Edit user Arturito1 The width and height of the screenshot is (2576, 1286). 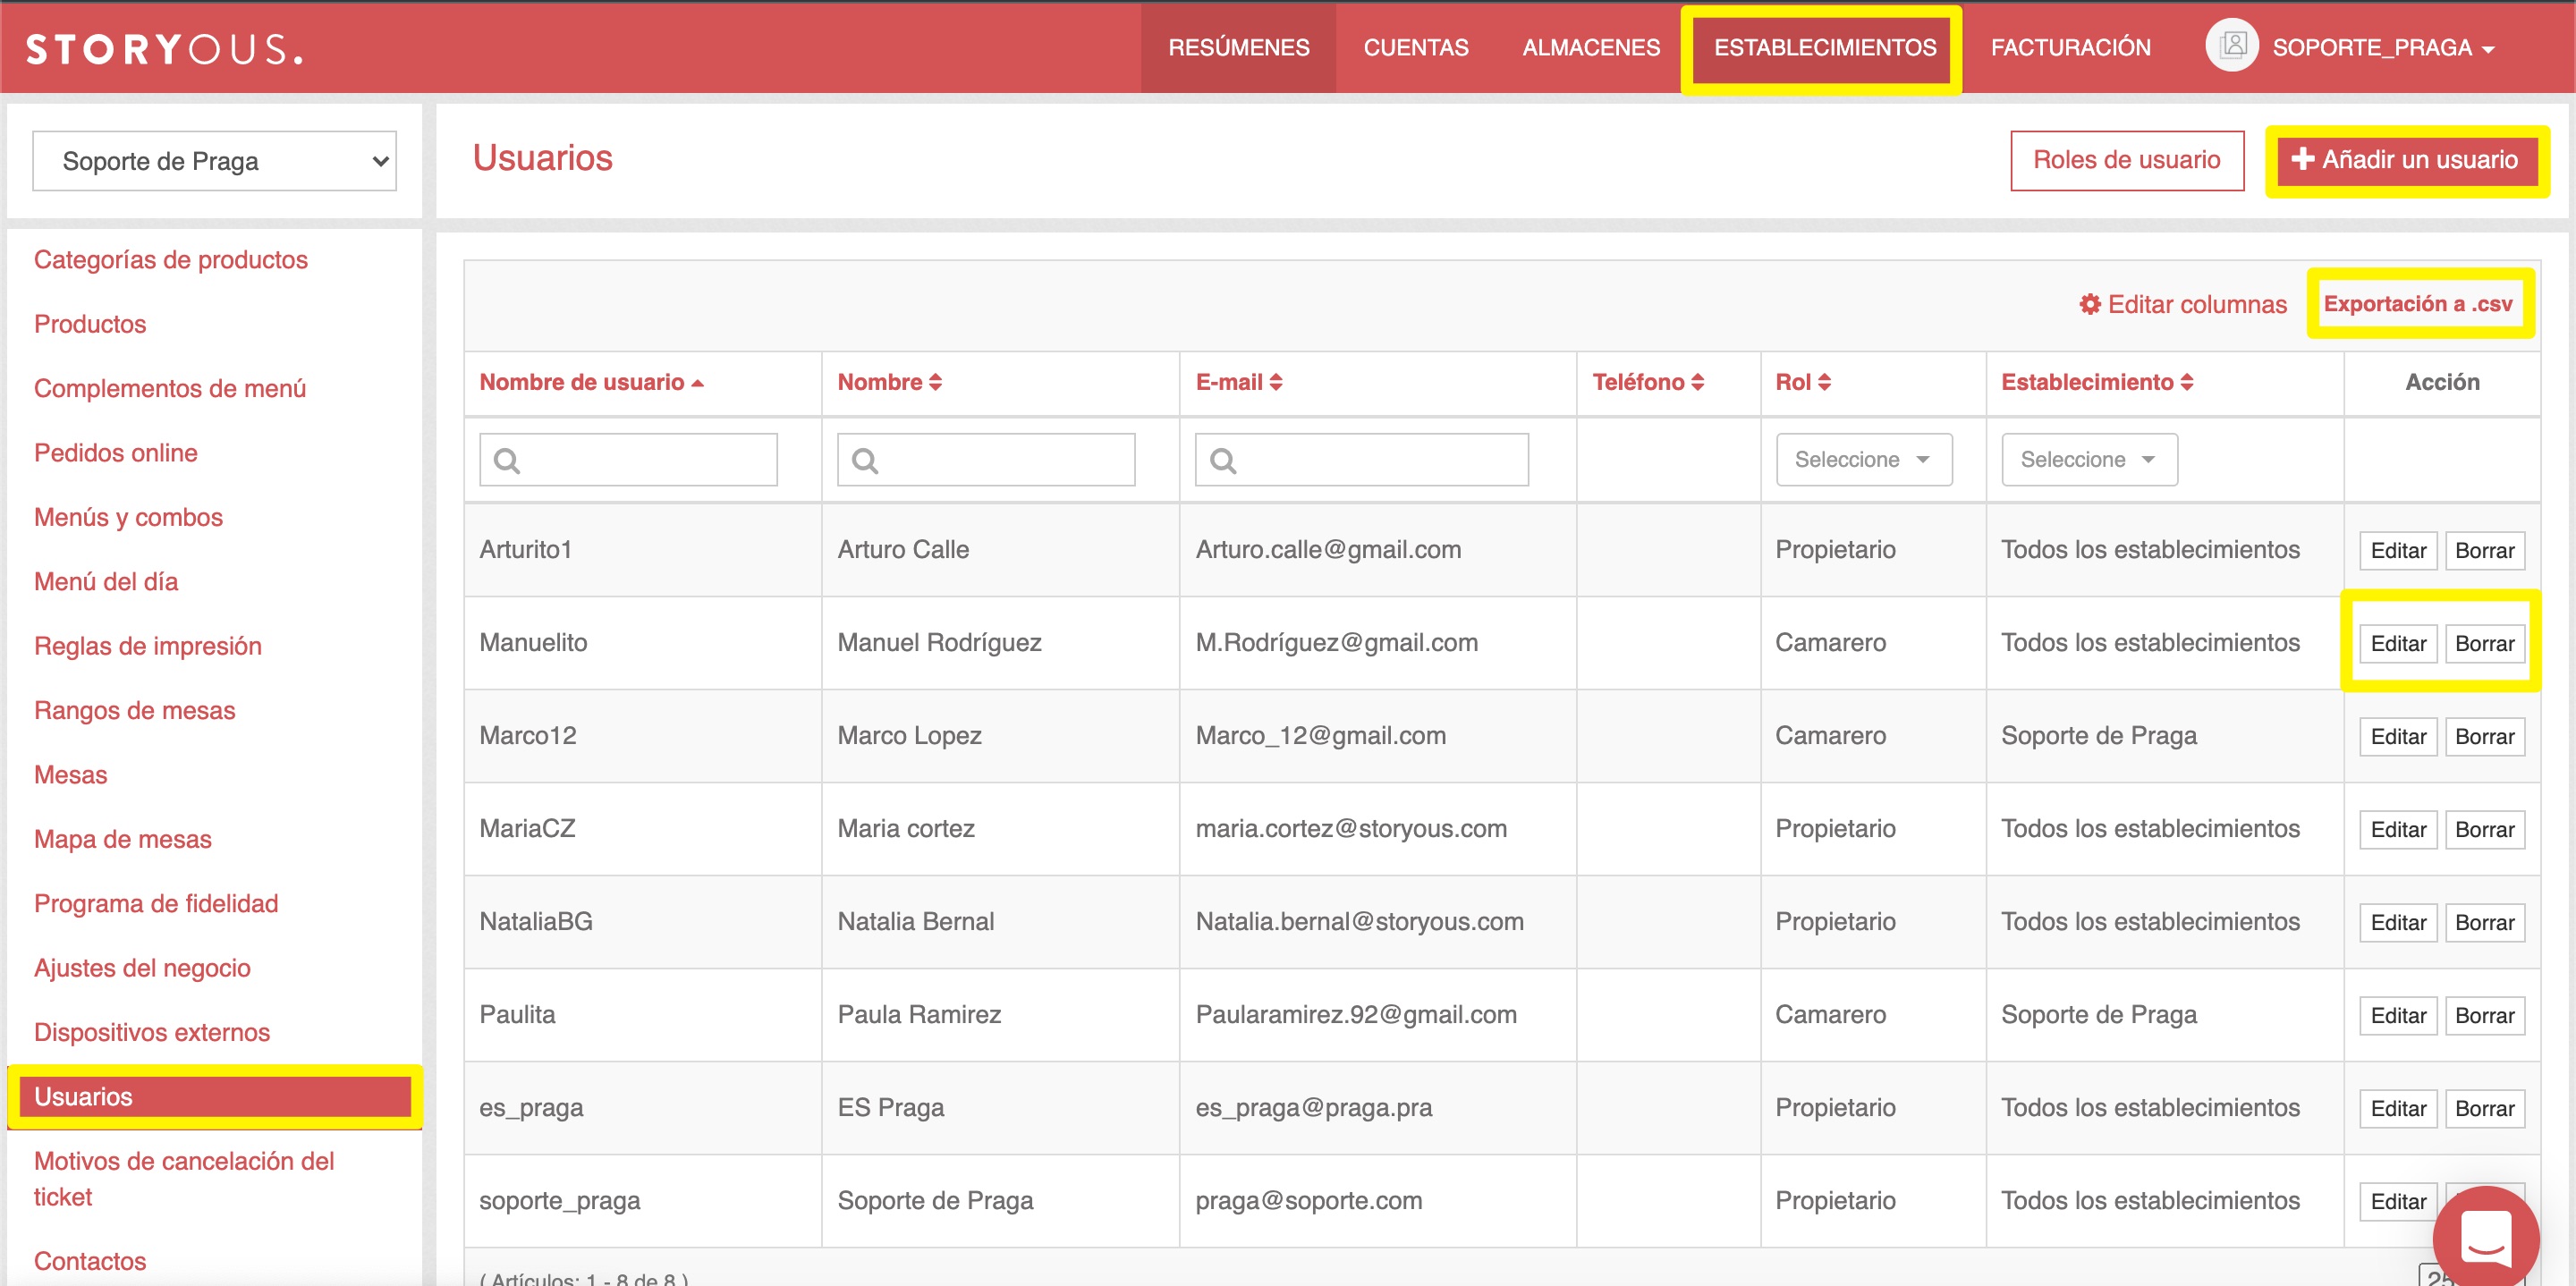pyautogui.click(x=2398, y=550)
